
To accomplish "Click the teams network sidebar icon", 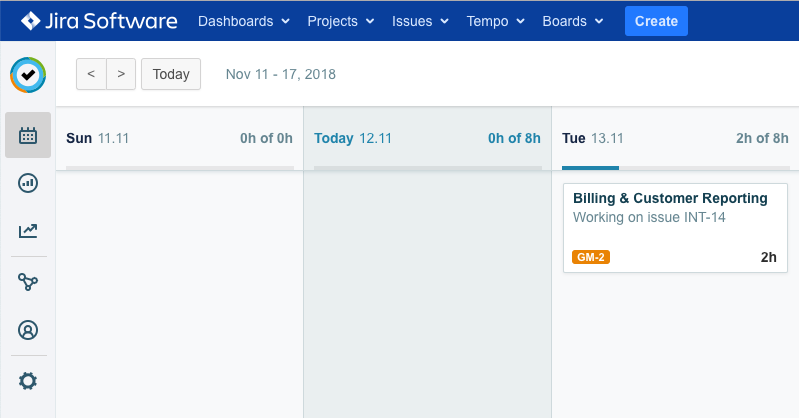I will point(28,282).
